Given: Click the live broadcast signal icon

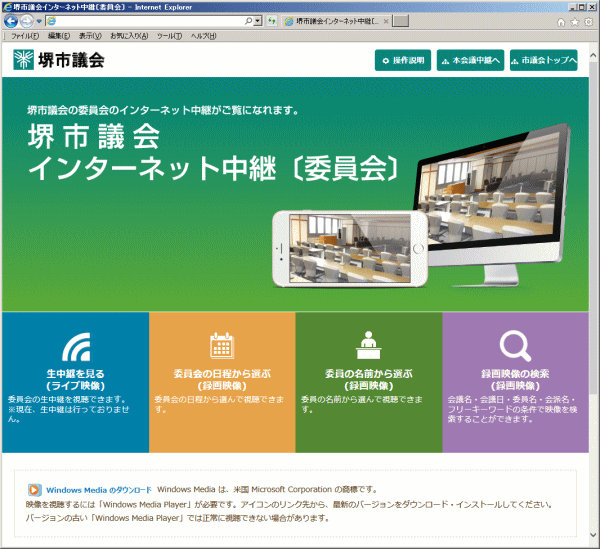Looking at the screenshot, I should tap(76, 347).
